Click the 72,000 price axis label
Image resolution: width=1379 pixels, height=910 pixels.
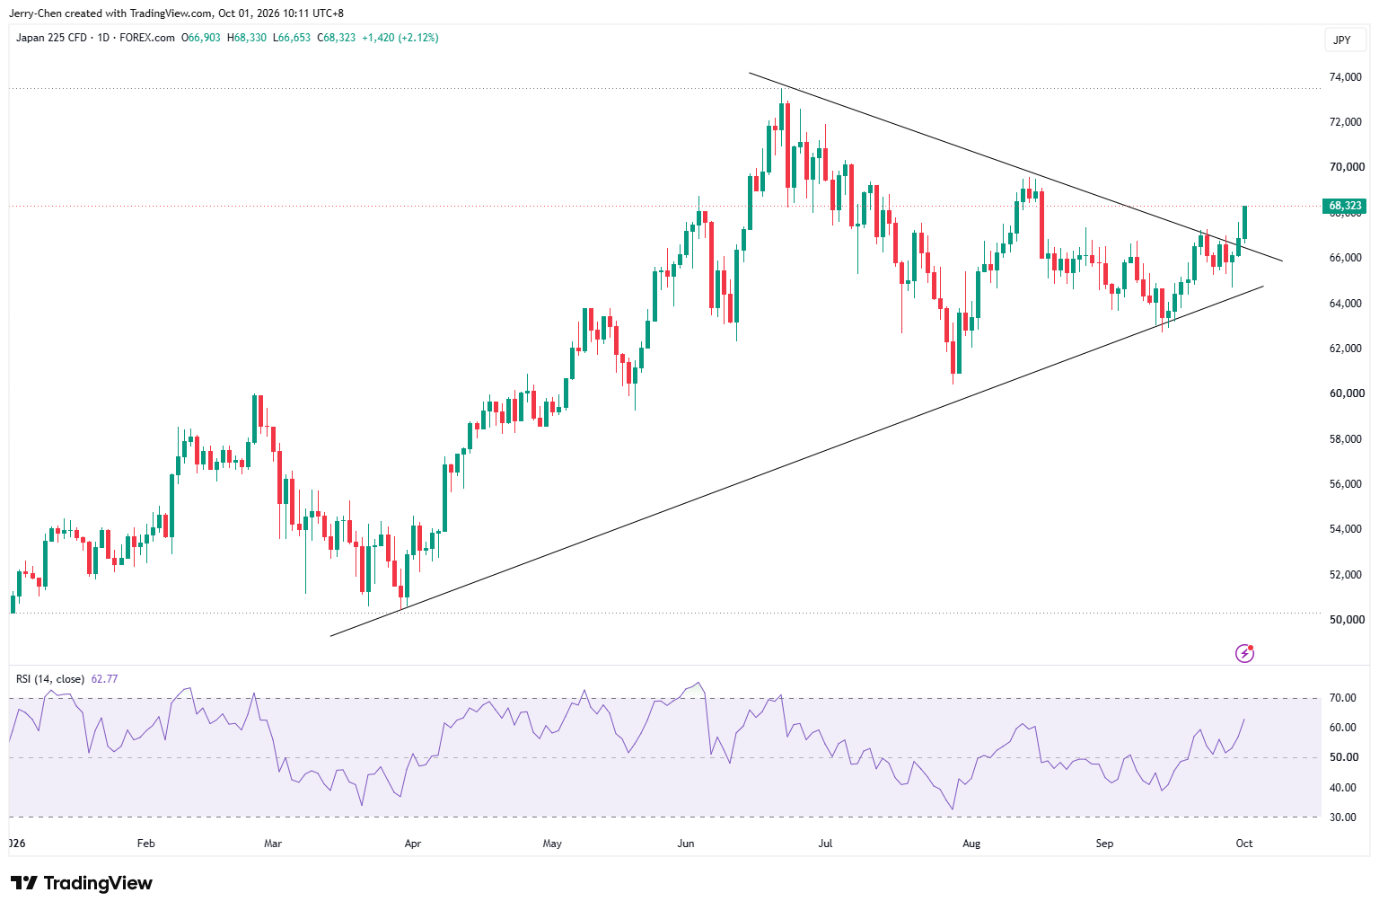(1345, 122)
